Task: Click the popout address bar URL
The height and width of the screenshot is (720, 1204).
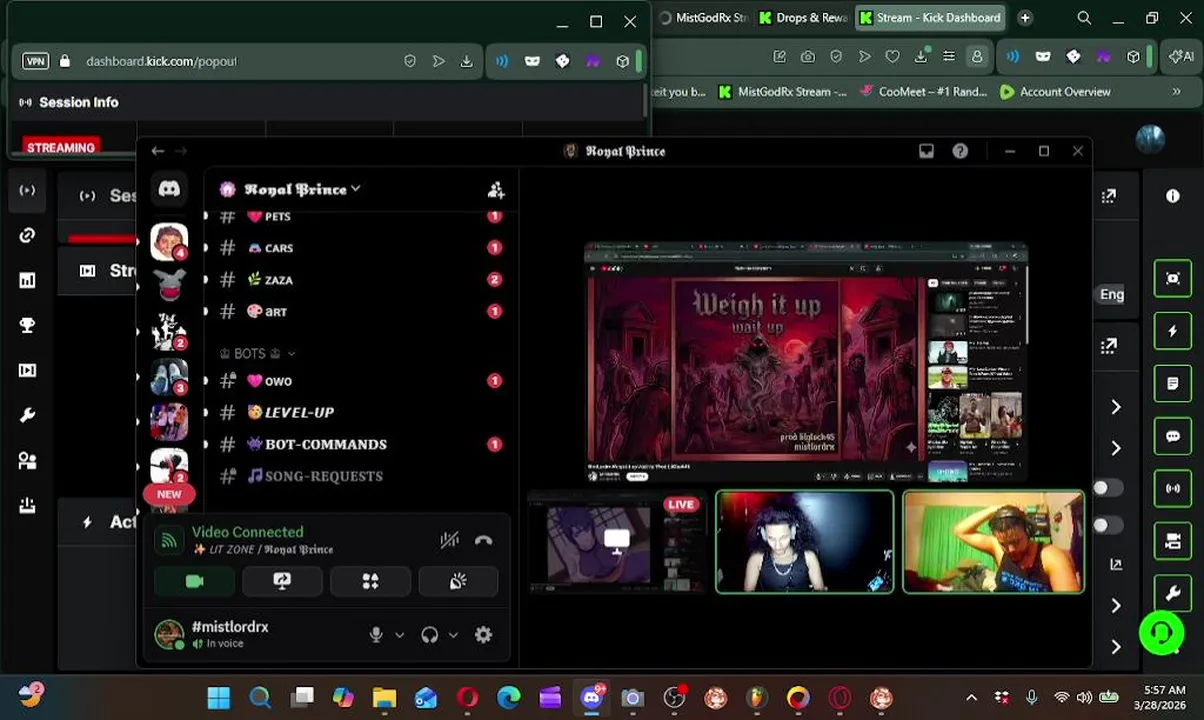Action: click(161, 61)
